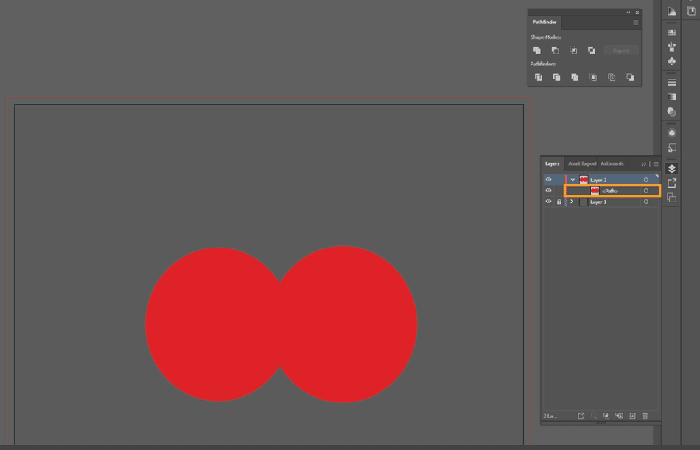Select the locked layer row by name

click(x=598, y=202)
